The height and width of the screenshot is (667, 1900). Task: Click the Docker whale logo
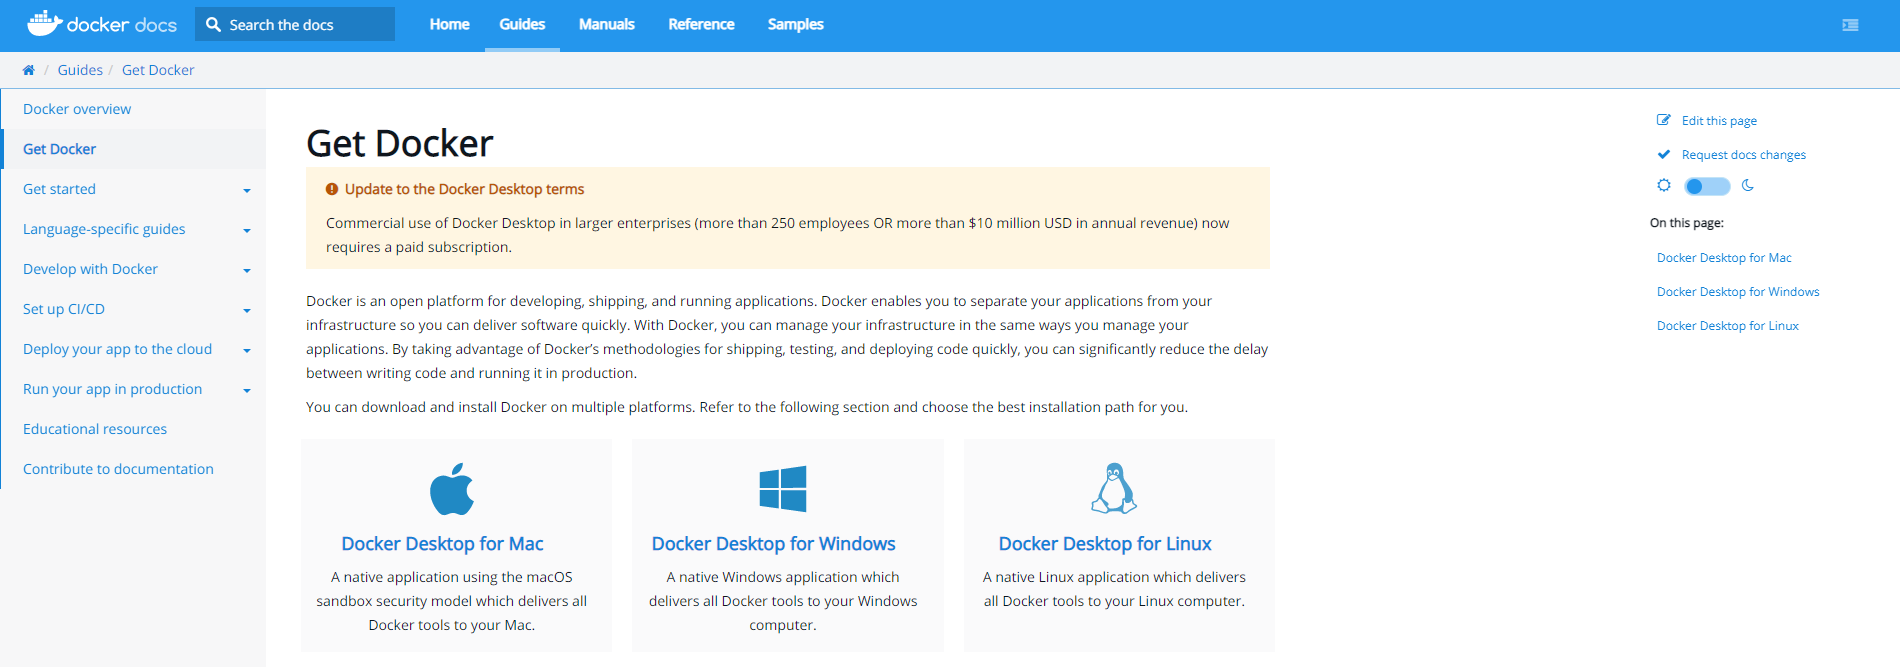[x=44, y=23]
